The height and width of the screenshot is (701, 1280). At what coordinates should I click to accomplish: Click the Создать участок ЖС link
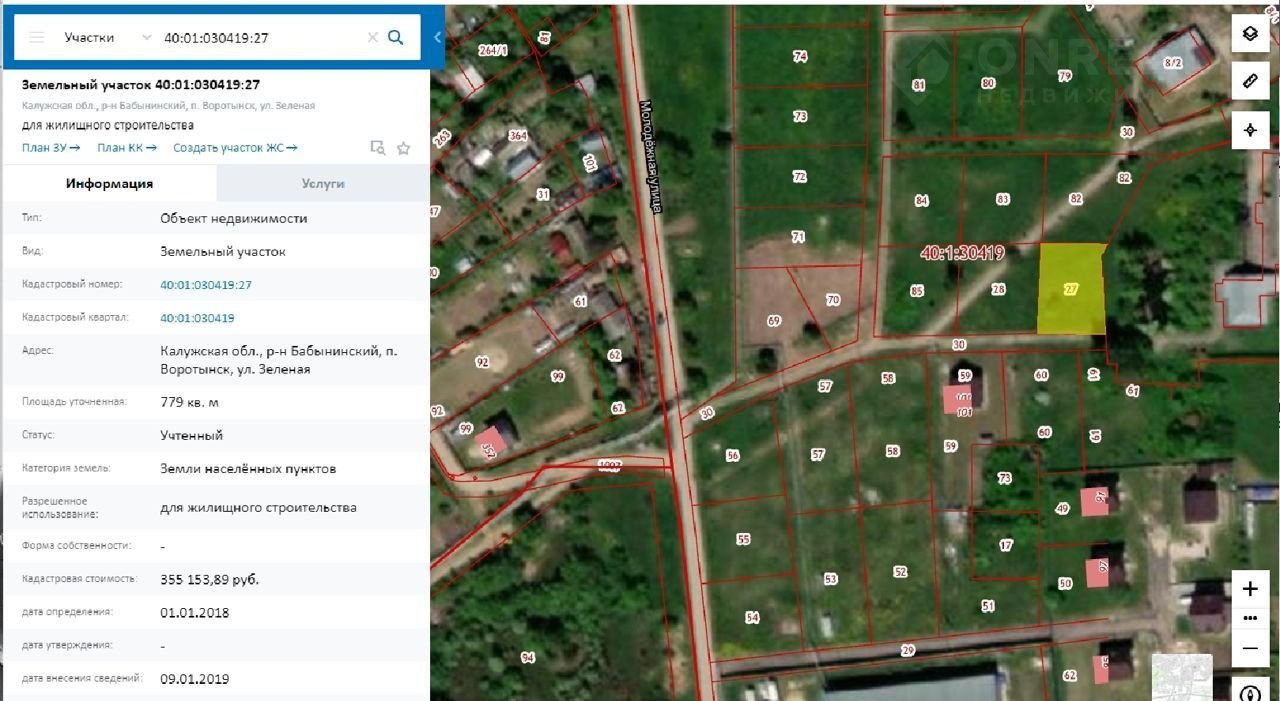point(235,148)
